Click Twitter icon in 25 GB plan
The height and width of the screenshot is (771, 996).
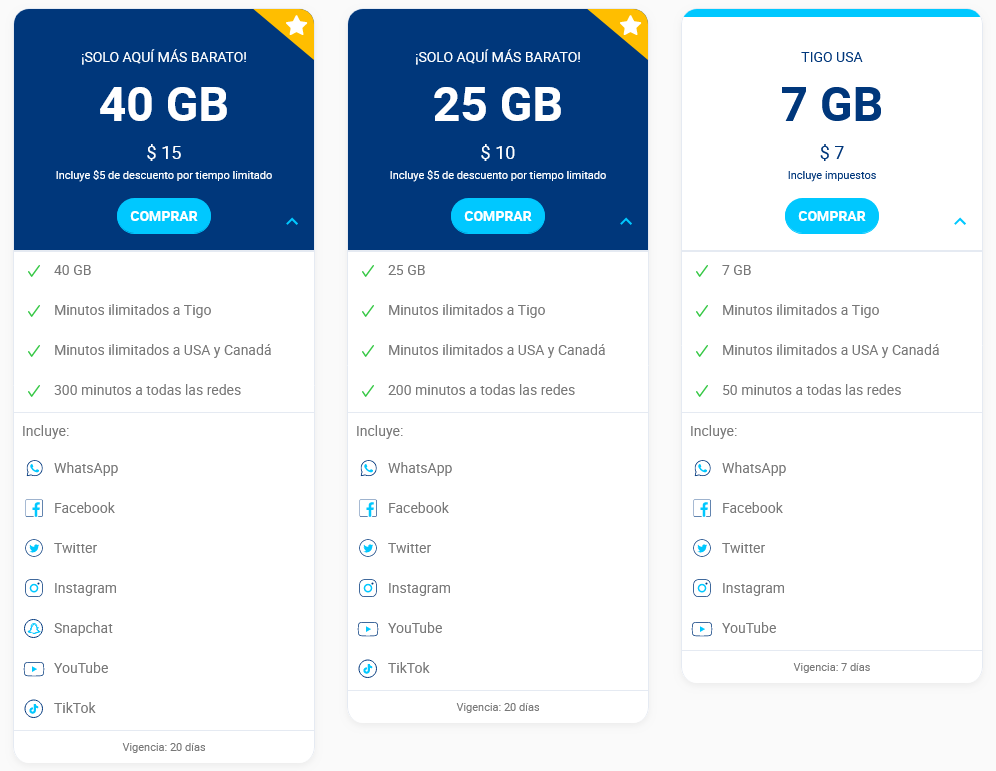(368, 548)
